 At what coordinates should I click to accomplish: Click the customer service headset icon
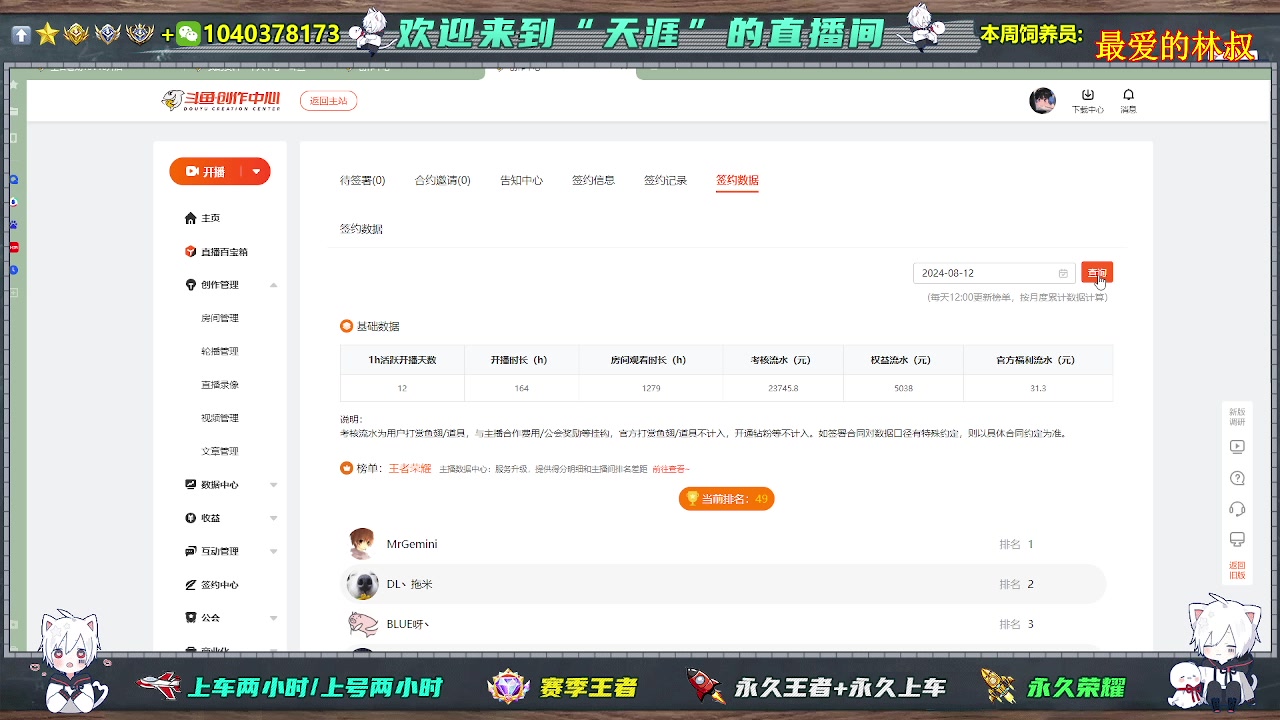[1237, 509]
